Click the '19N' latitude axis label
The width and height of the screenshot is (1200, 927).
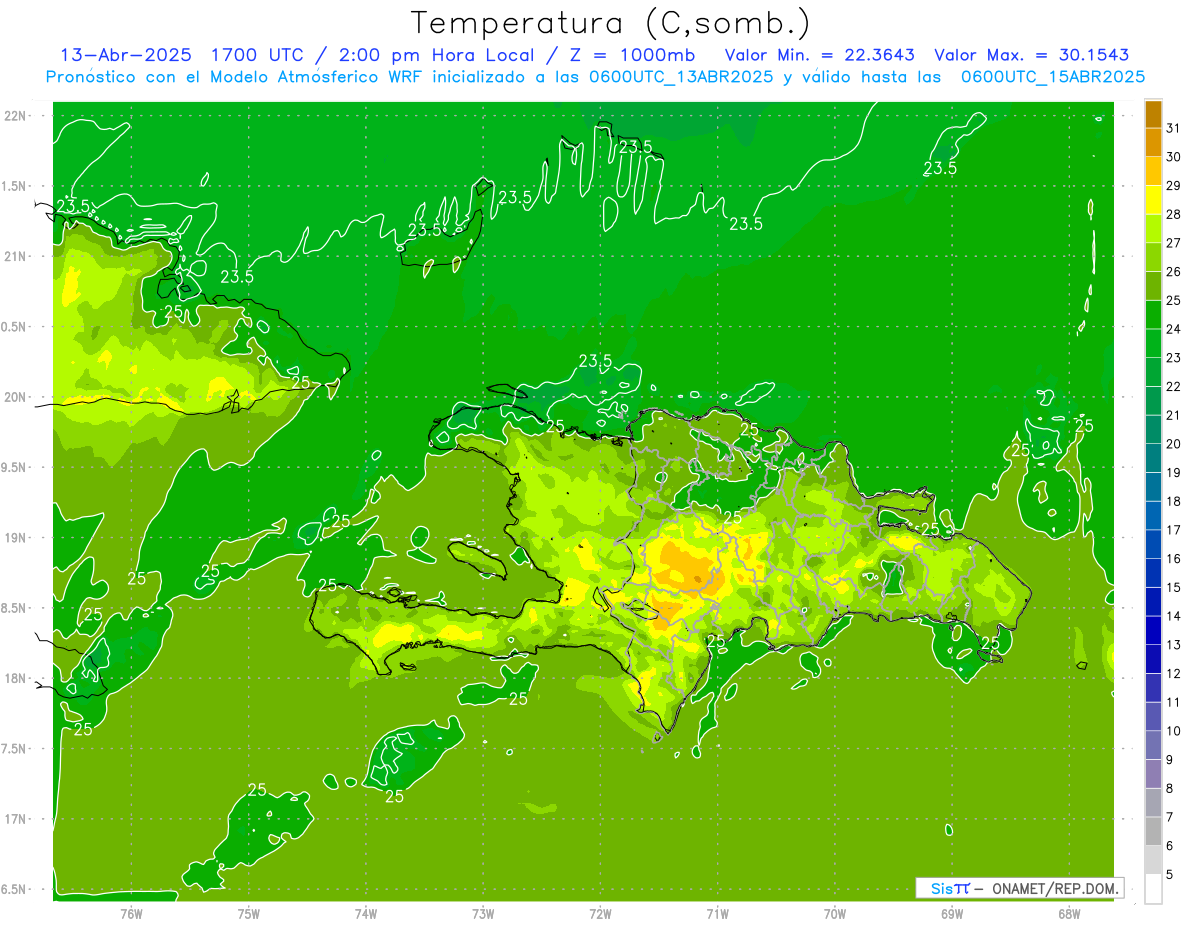(x=16, y=538)
